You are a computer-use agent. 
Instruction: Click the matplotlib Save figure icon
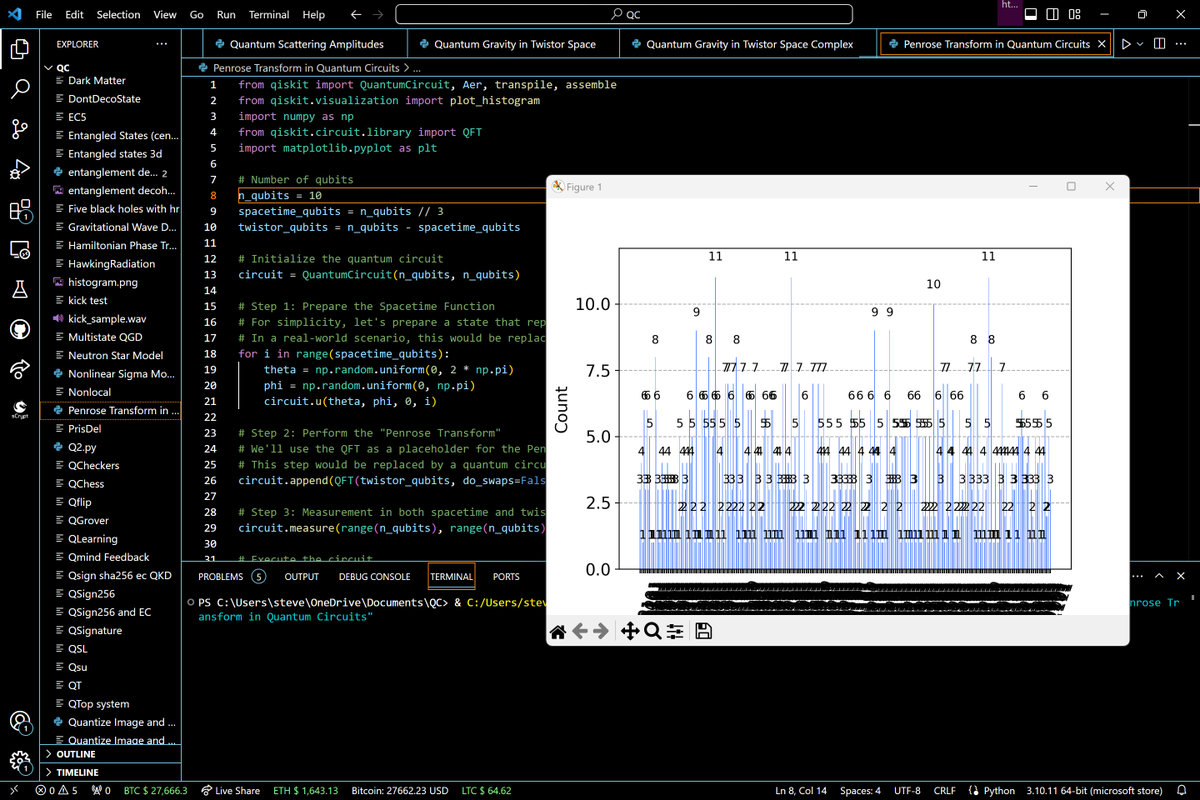click(x=703, y=631)
